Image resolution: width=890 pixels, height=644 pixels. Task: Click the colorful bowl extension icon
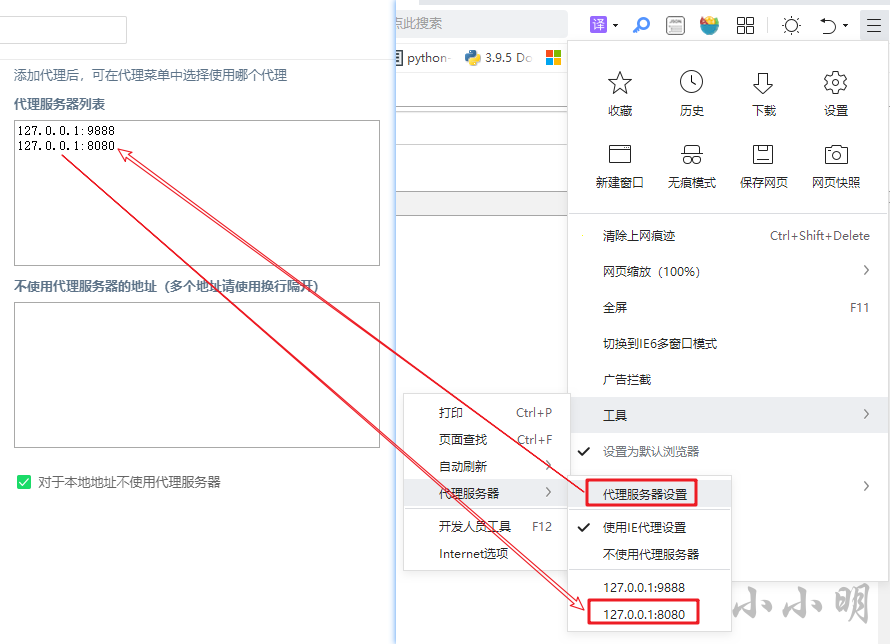[x=709, y=25]
